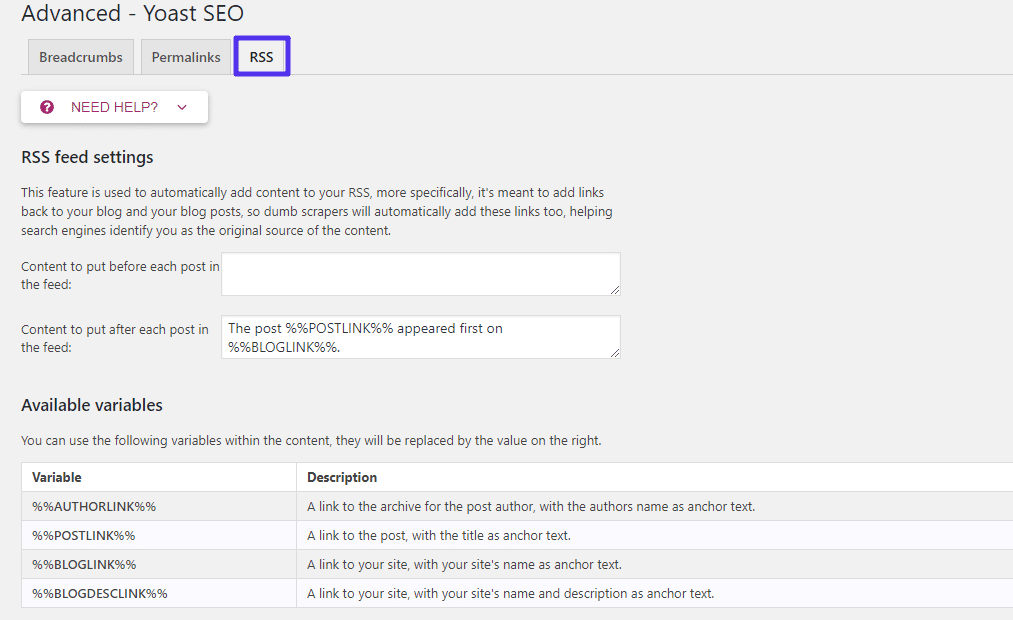
Task: Click the site's name and description row text
Action: (510, 594)
